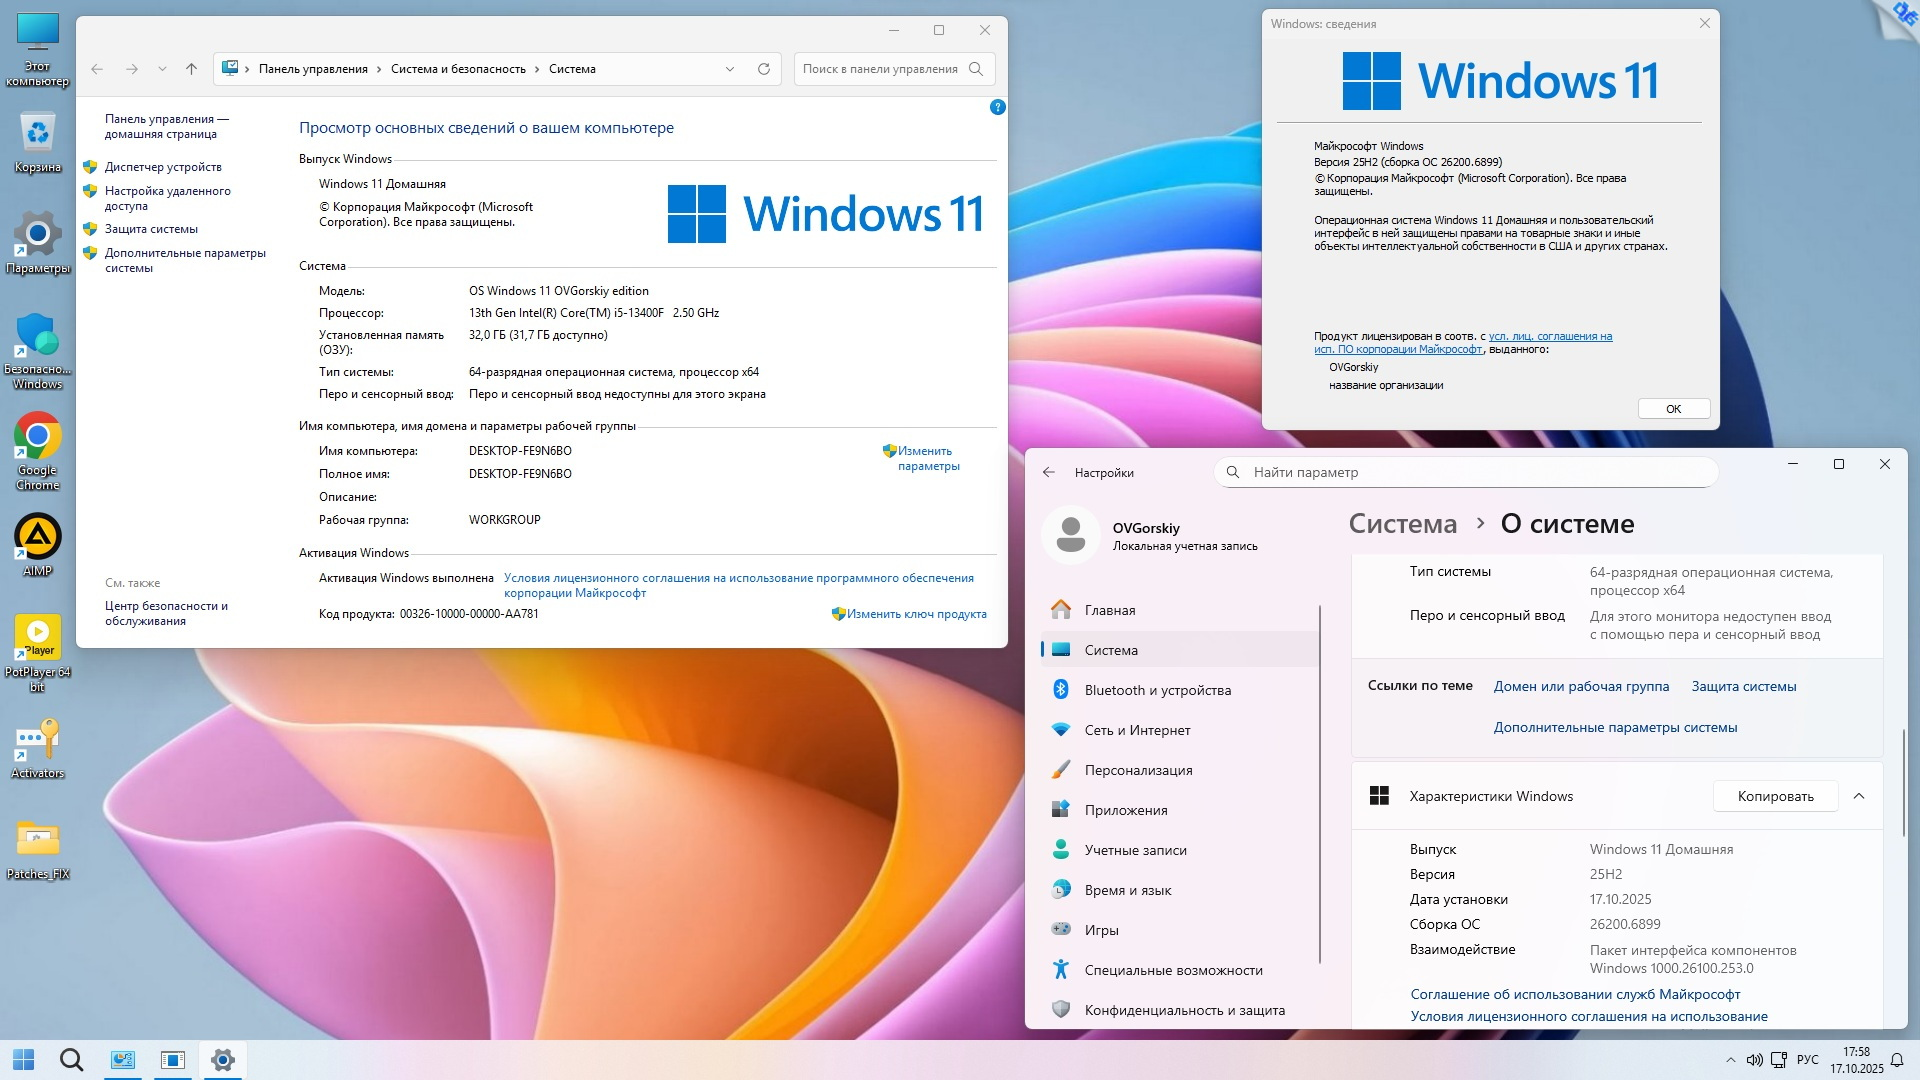Click the Google Chrome desktop icon

click(x=38, y=438)
